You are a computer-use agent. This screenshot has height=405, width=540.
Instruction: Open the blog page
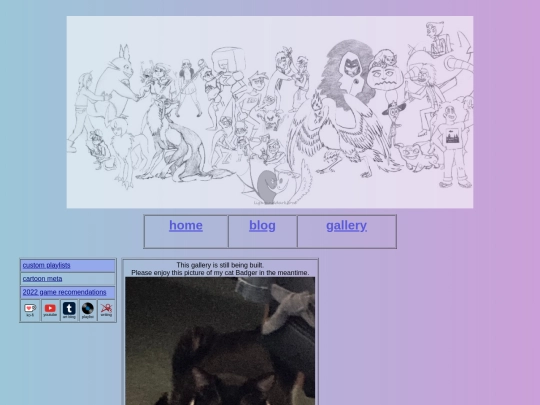click(x=262, y=226)
